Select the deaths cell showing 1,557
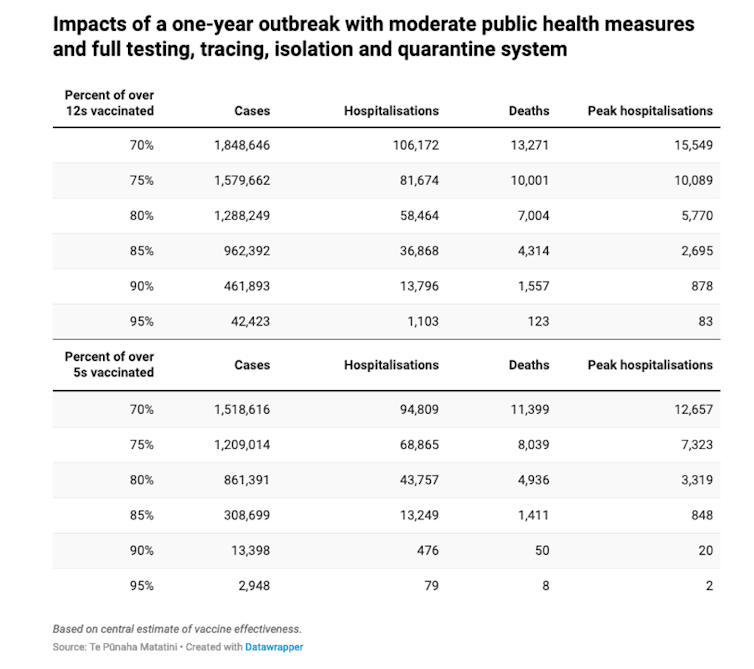Viewport: 754px width, 669px height. coord(531,286)
